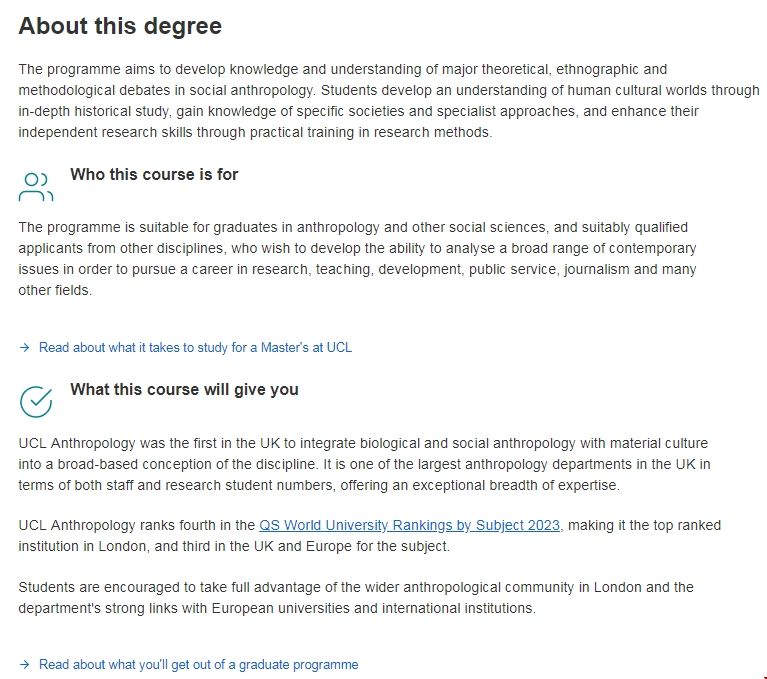767x679 pixels.
Task: Click the 'Who this course is for' heading
Action: click(154, 175)
